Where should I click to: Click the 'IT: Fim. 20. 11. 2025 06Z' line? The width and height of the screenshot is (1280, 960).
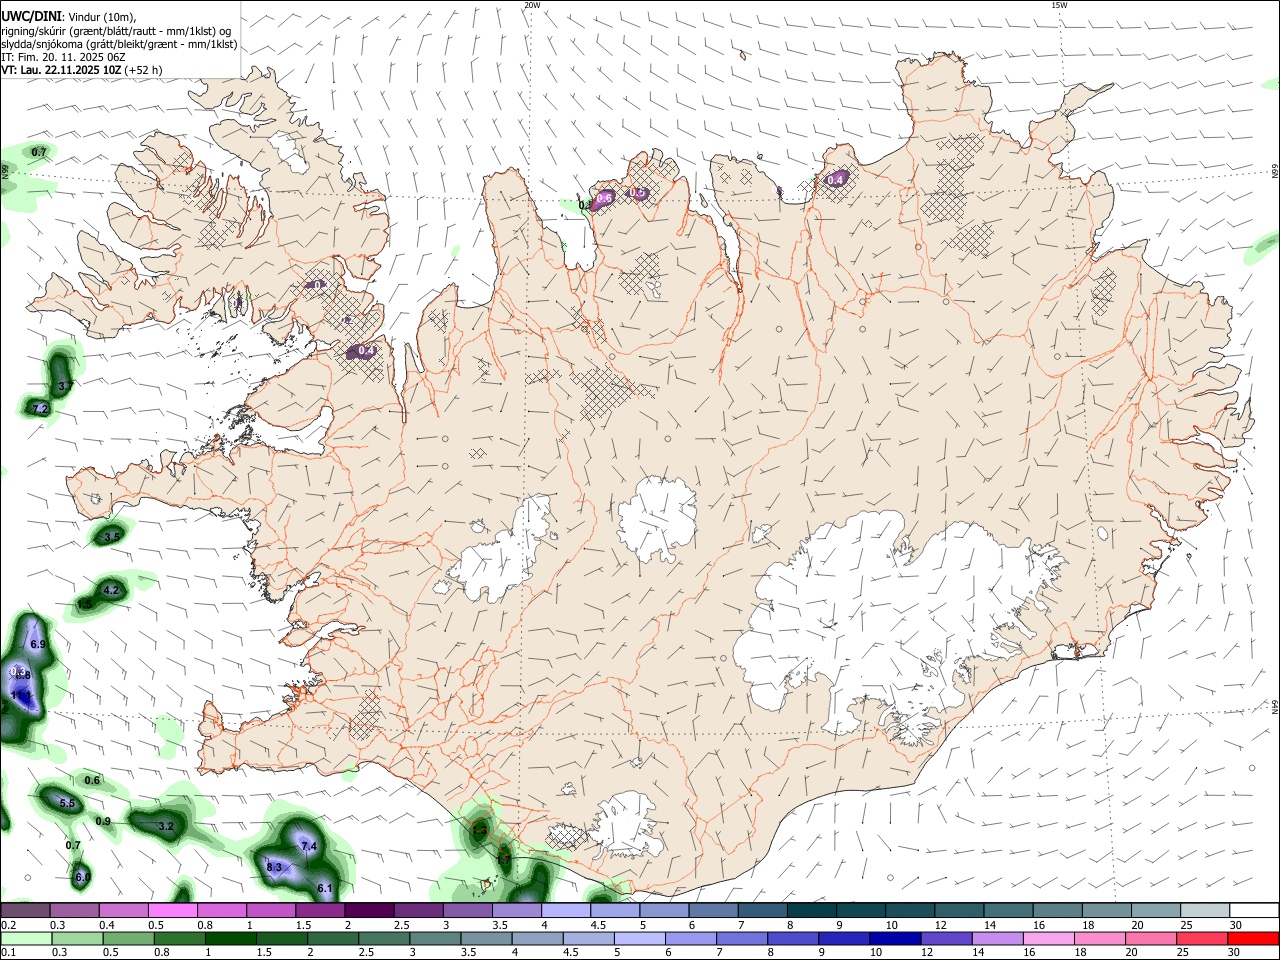click(63, 57)
